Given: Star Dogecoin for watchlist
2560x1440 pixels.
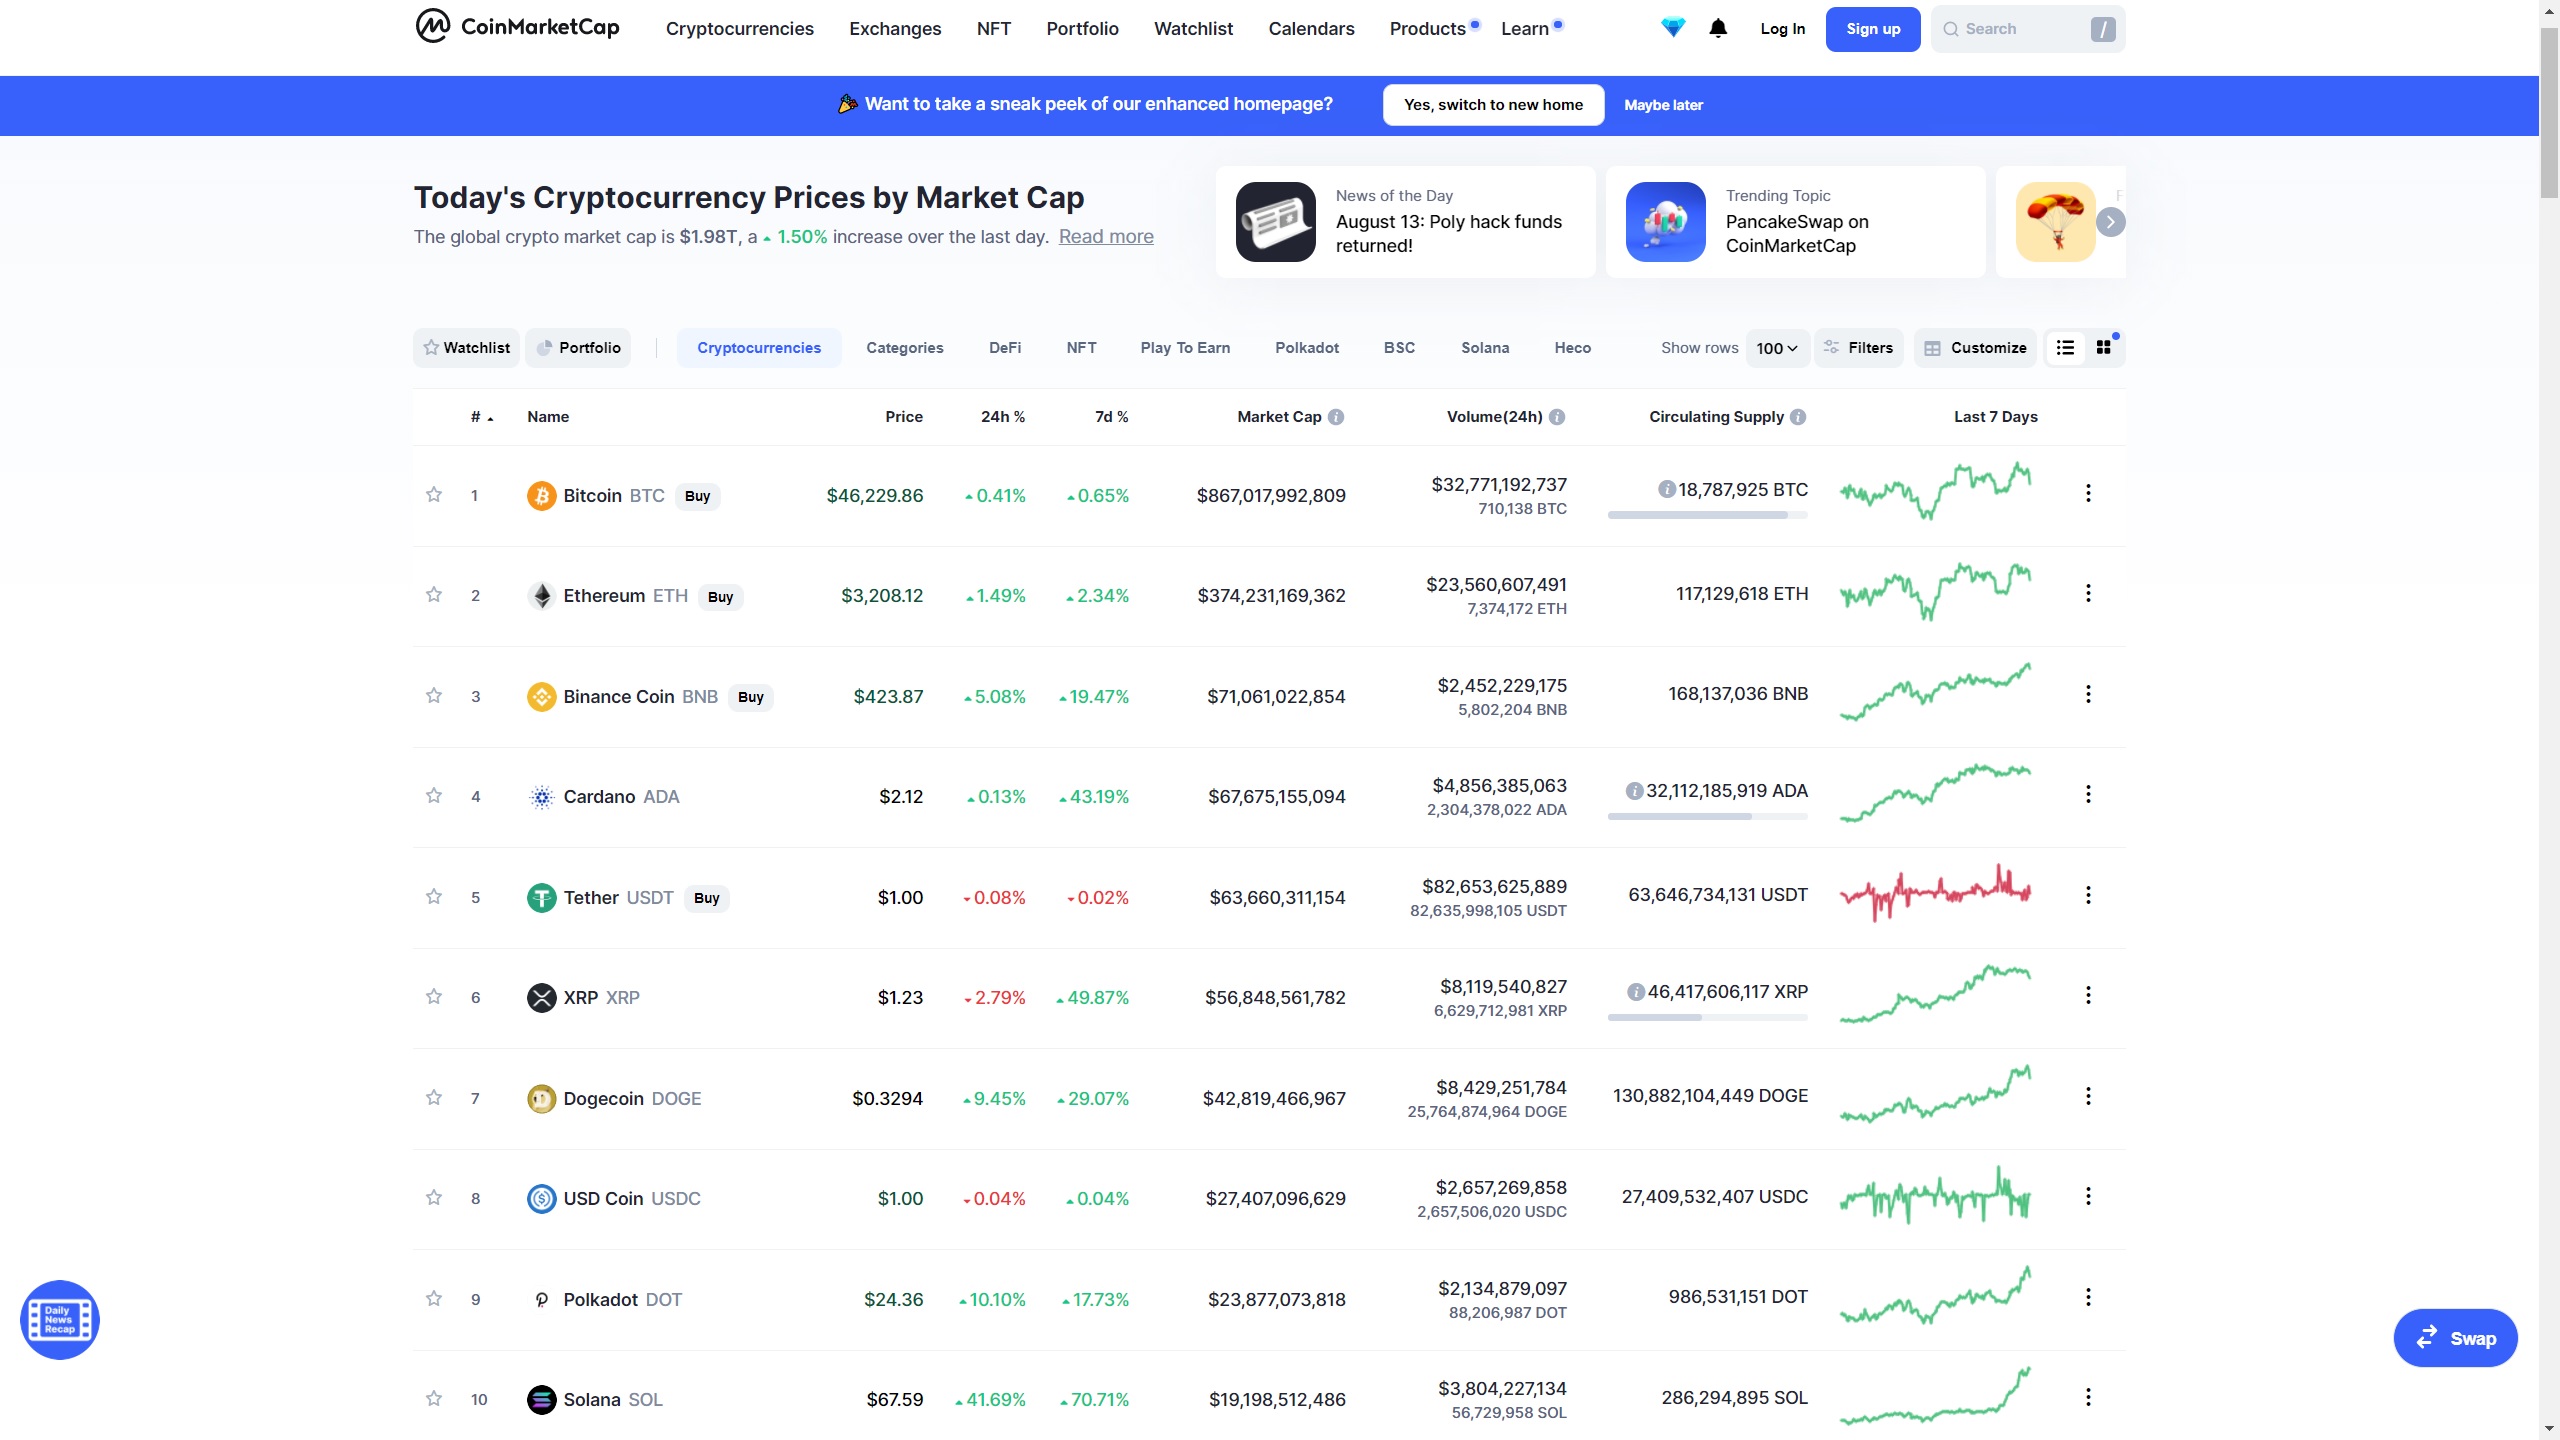Looking at the screenshot, I should point(434,1097).
